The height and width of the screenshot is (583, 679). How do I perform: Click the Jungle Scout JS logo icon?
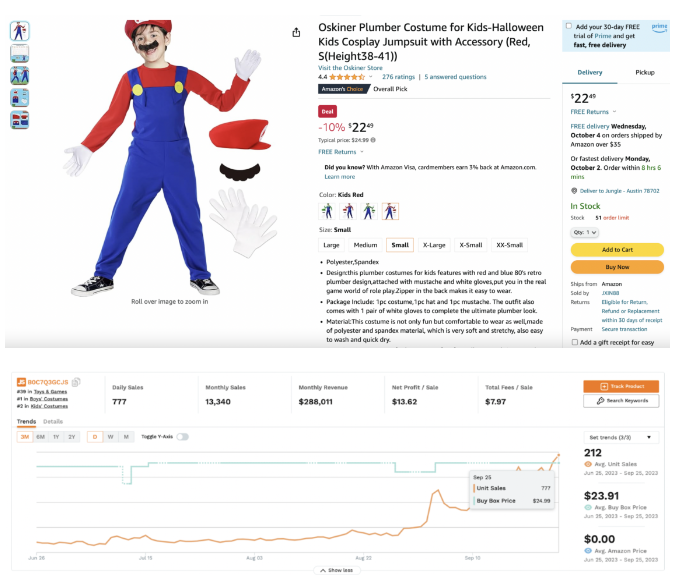coord(20,381)
